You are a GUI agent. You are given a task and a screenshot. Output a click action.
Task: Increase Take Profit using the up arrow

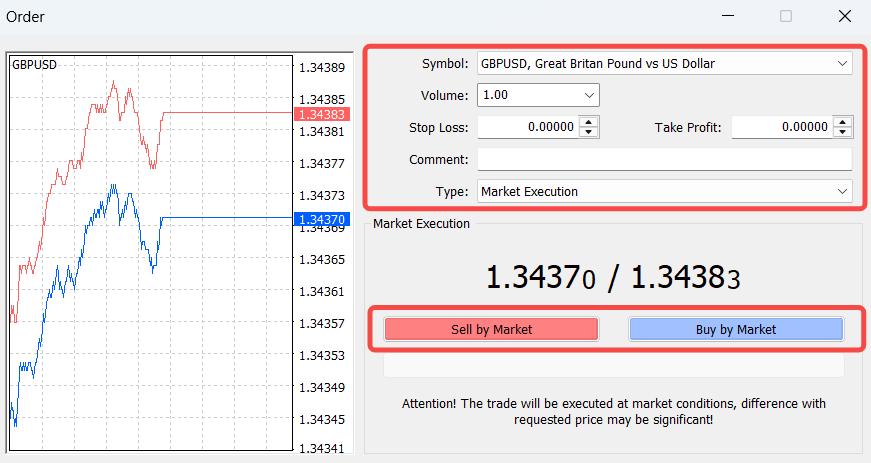[x=843, y=122]
